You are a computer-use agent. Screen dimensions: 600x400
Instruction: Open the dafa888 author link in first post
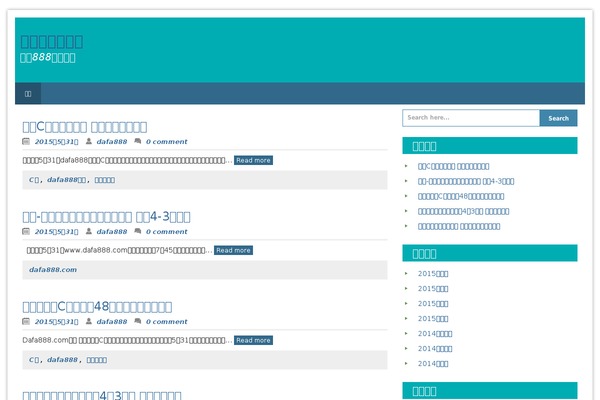(x=112, y=142)
